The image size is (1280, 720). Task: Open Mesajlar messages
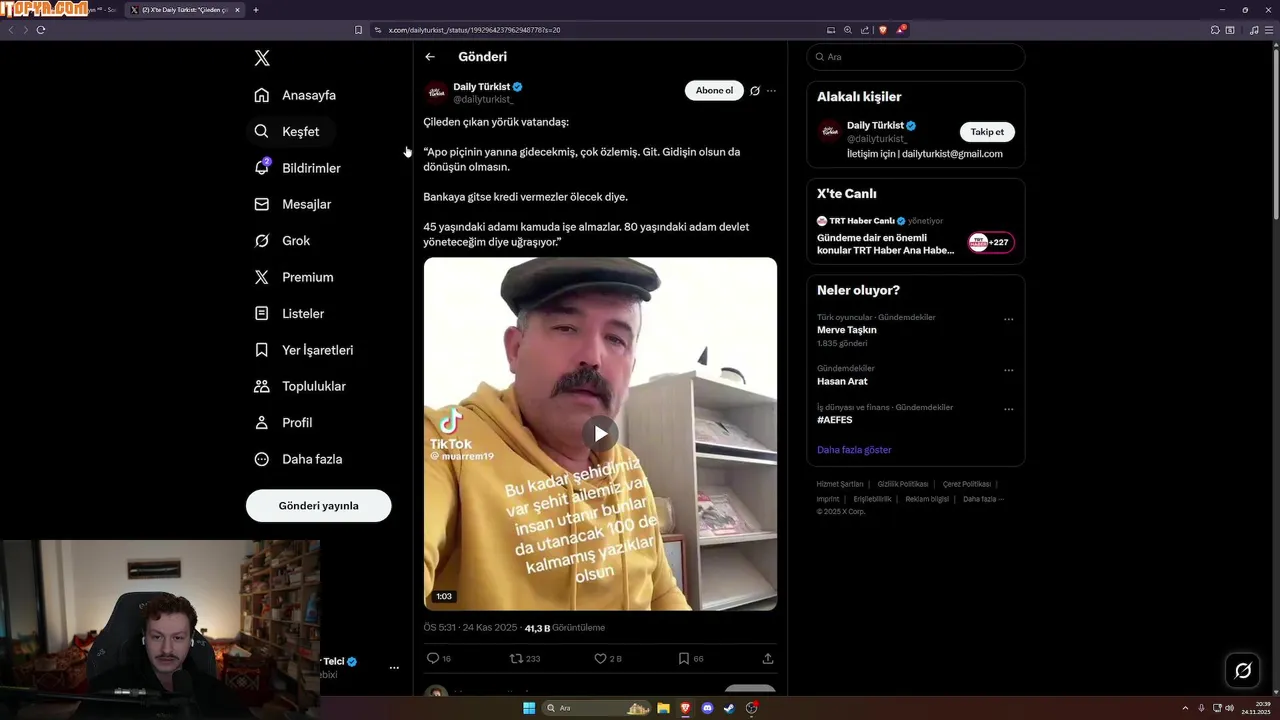point(293,204)
